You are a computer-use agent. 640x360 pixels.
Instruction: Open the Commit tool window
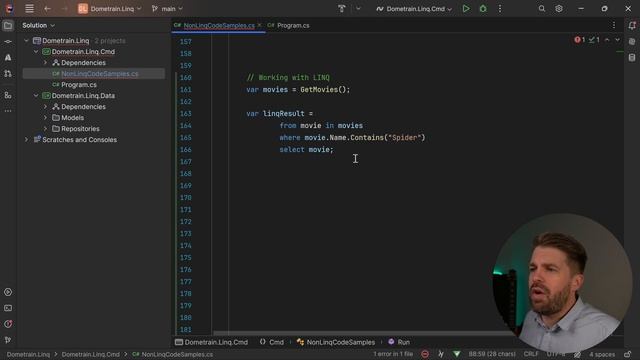pyautogui.click(x=8, y=42)
